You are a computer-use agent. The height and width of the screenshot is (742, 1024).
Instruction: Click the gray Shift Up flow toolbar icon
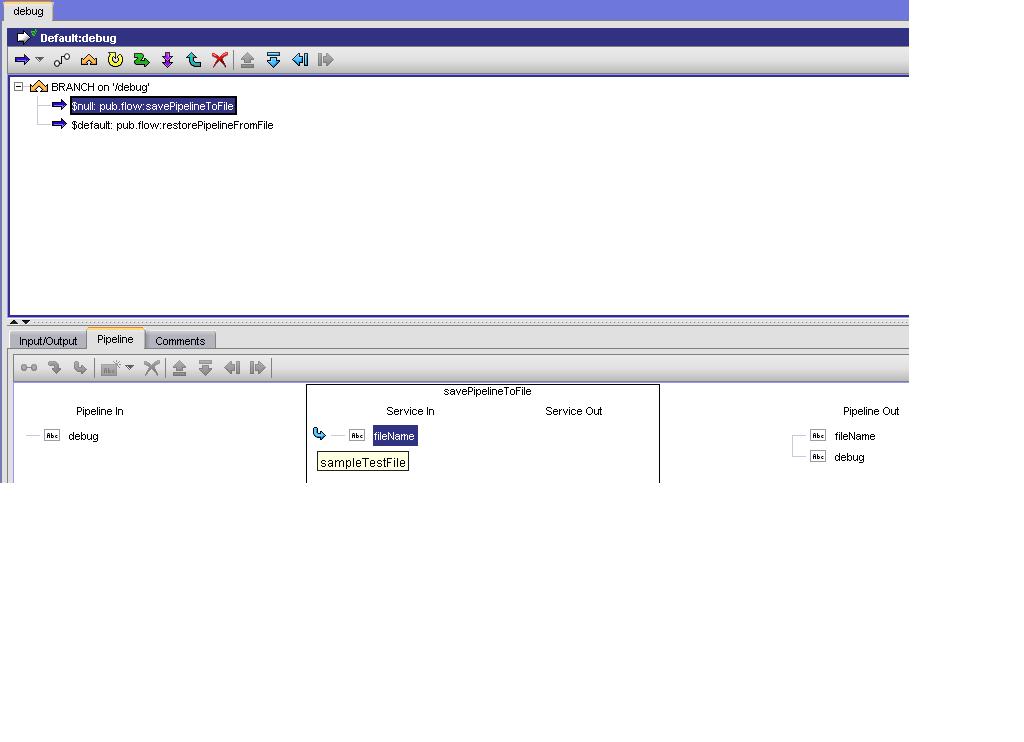248,60
